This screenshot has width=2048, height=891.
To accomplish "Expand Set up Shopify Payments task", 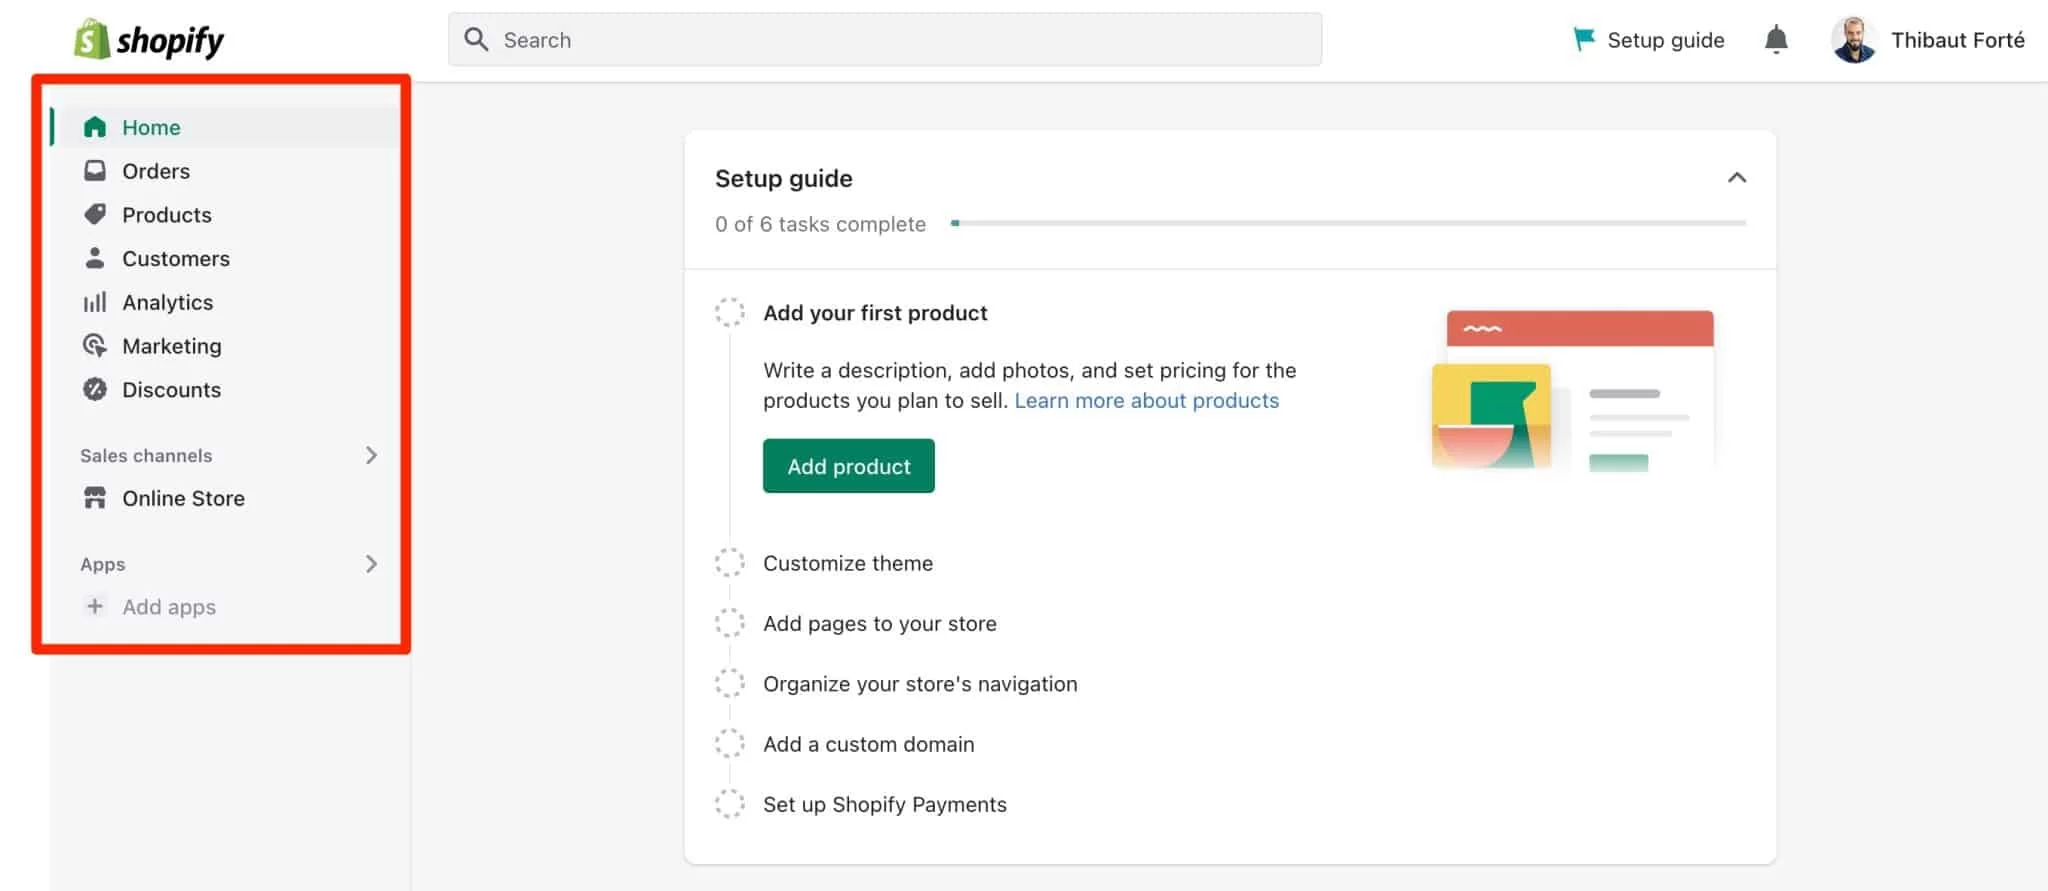I will click(x=885, y=804).
